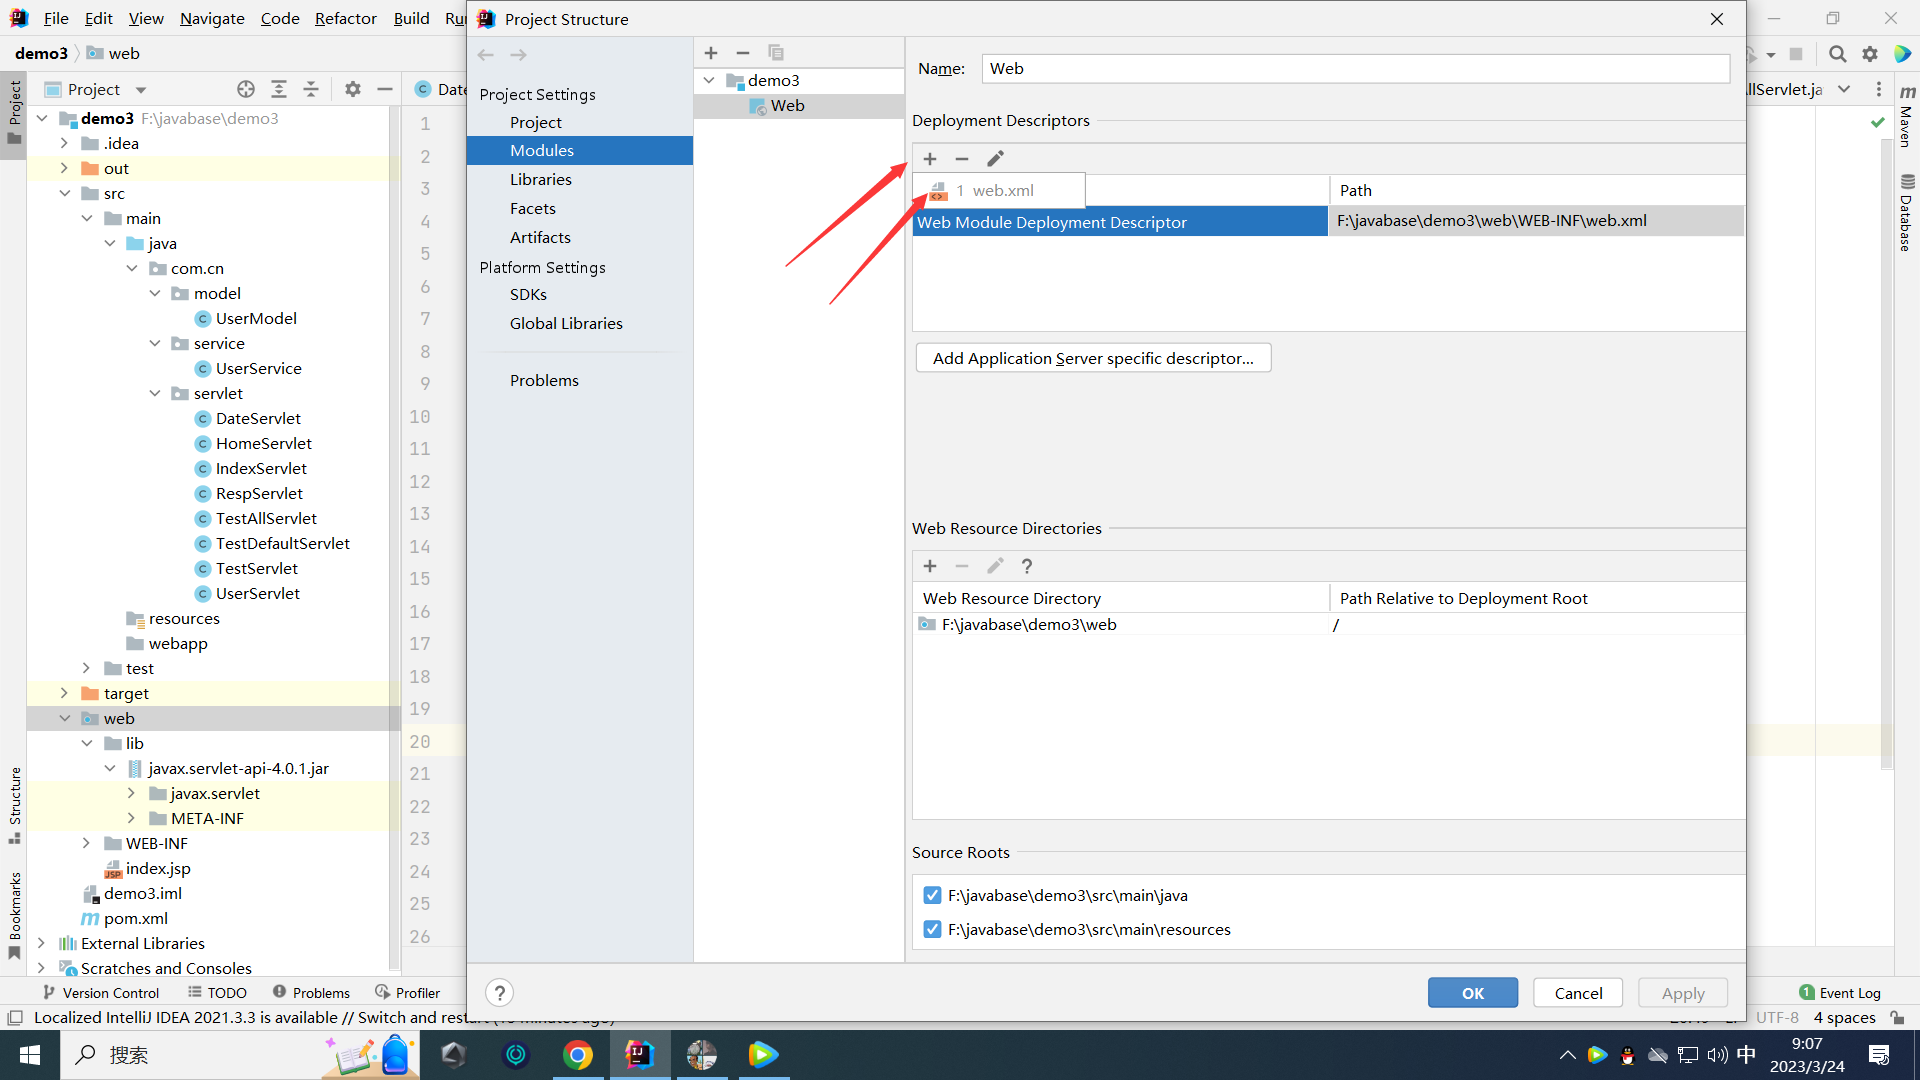Click Select Opened File target icon in Project panel
This screenshot has width=1920, height=1080.
(x=246, y=89)
